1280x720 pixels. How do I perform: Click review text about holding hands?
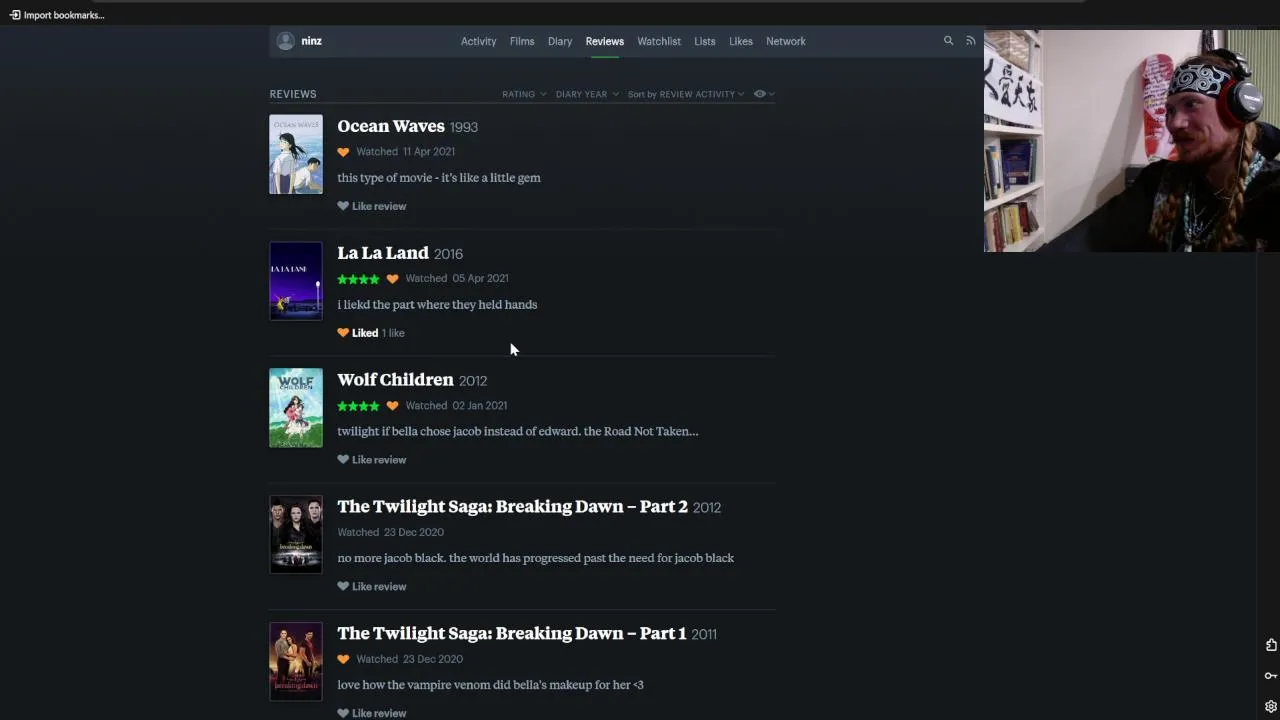437,305
